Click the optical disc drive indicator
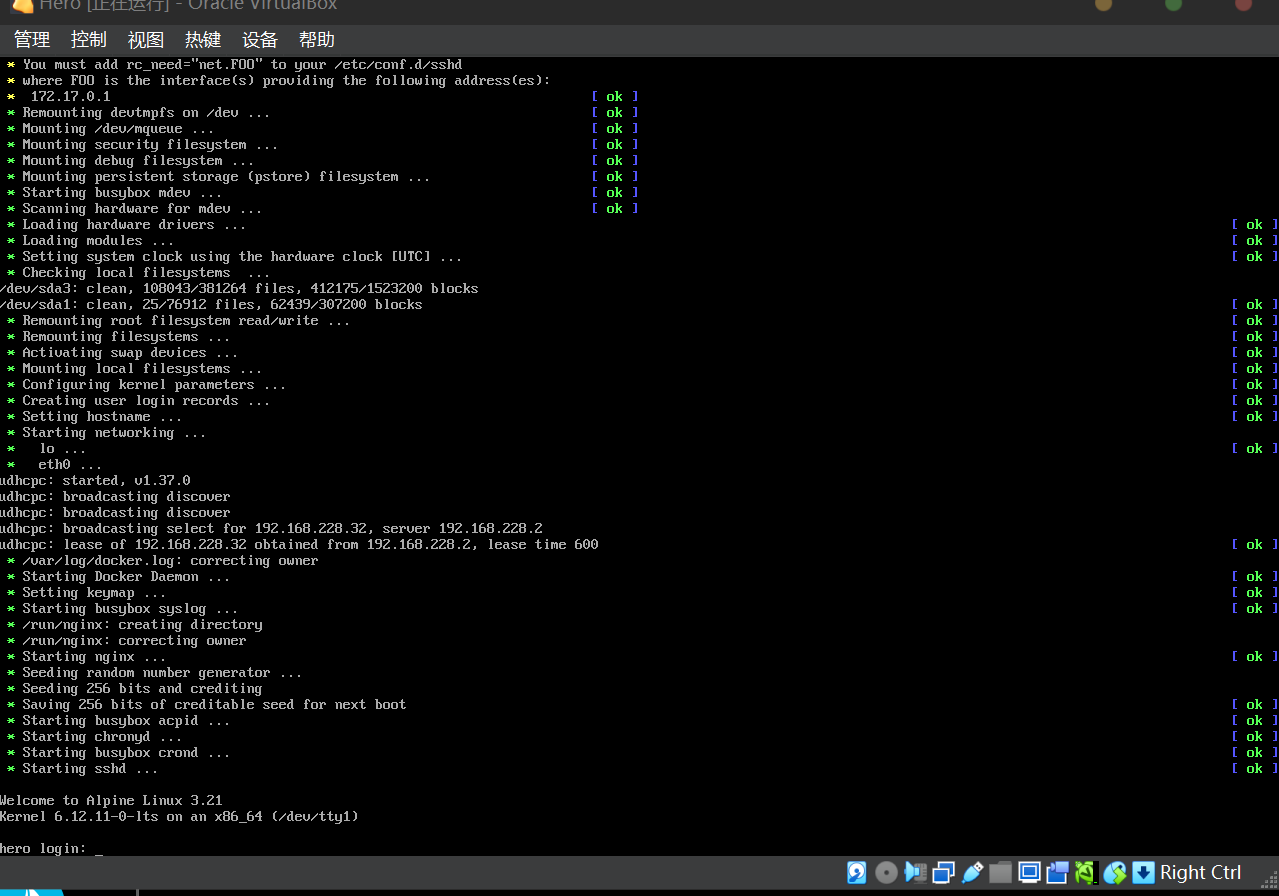 (x=886, y=873)
